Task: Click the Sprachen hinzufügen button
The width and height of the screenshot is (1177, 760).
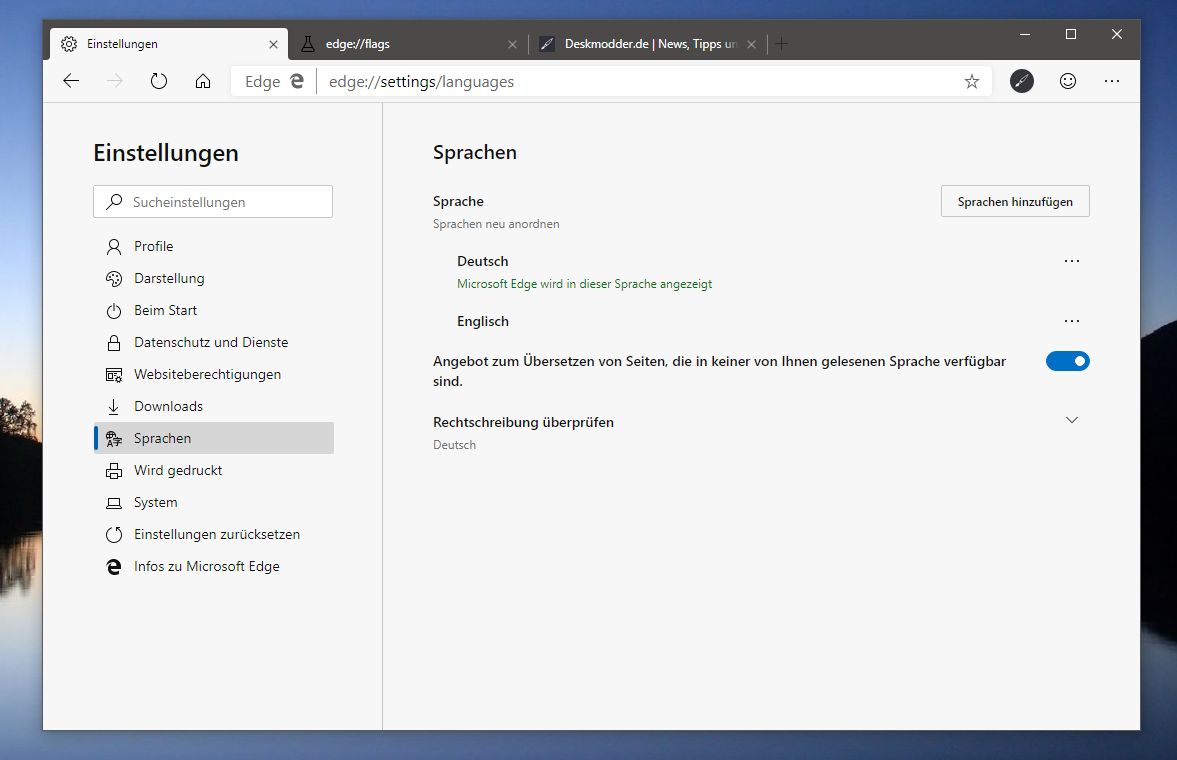Action: click(1015, 201)
